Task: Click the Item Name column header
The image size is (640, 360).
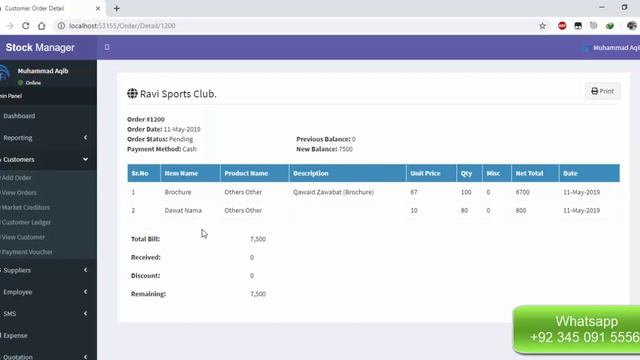Action: tap(190, 173)
